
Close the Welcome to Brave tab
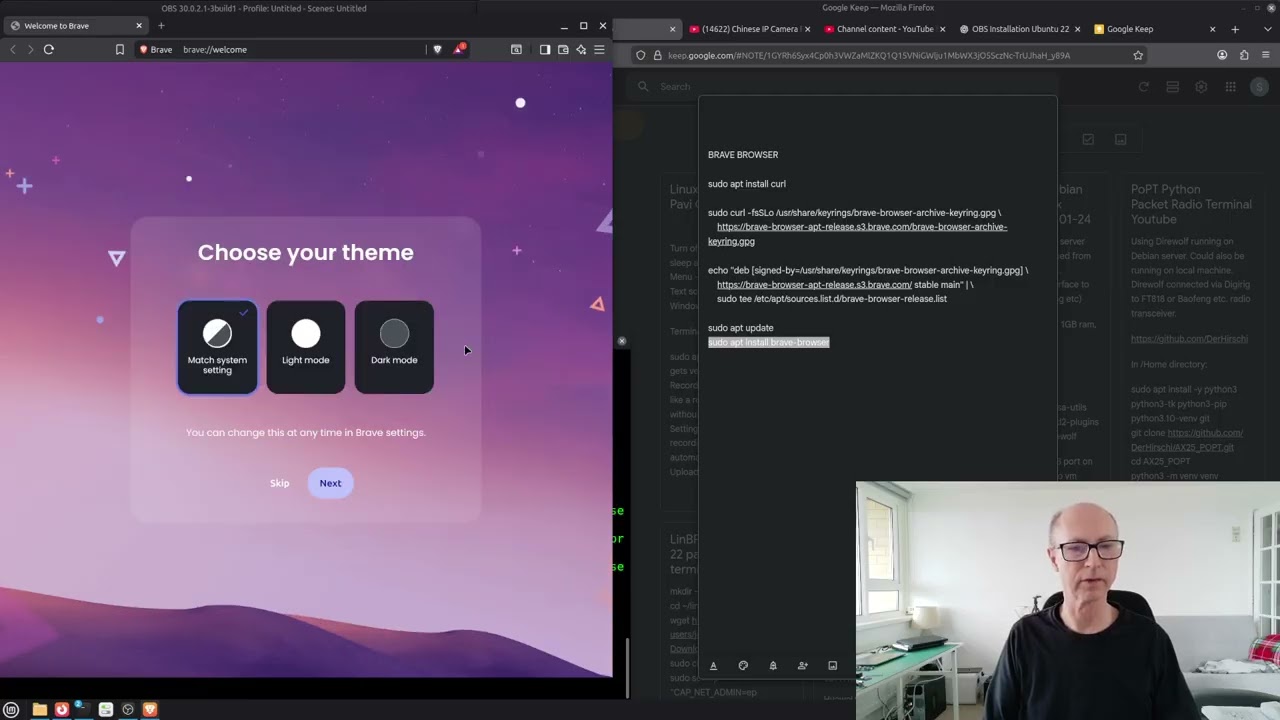point(139,26)
